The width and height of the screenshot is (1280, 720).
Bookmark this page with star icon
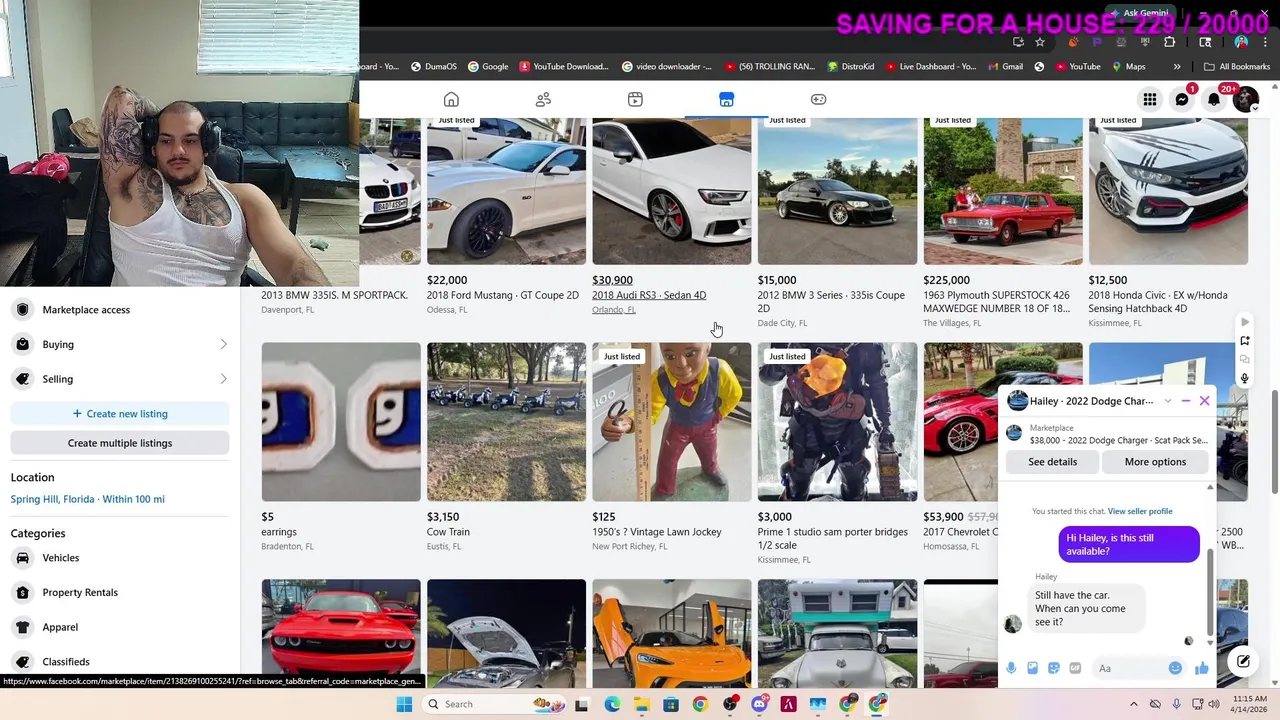(x=1040, y=42)
